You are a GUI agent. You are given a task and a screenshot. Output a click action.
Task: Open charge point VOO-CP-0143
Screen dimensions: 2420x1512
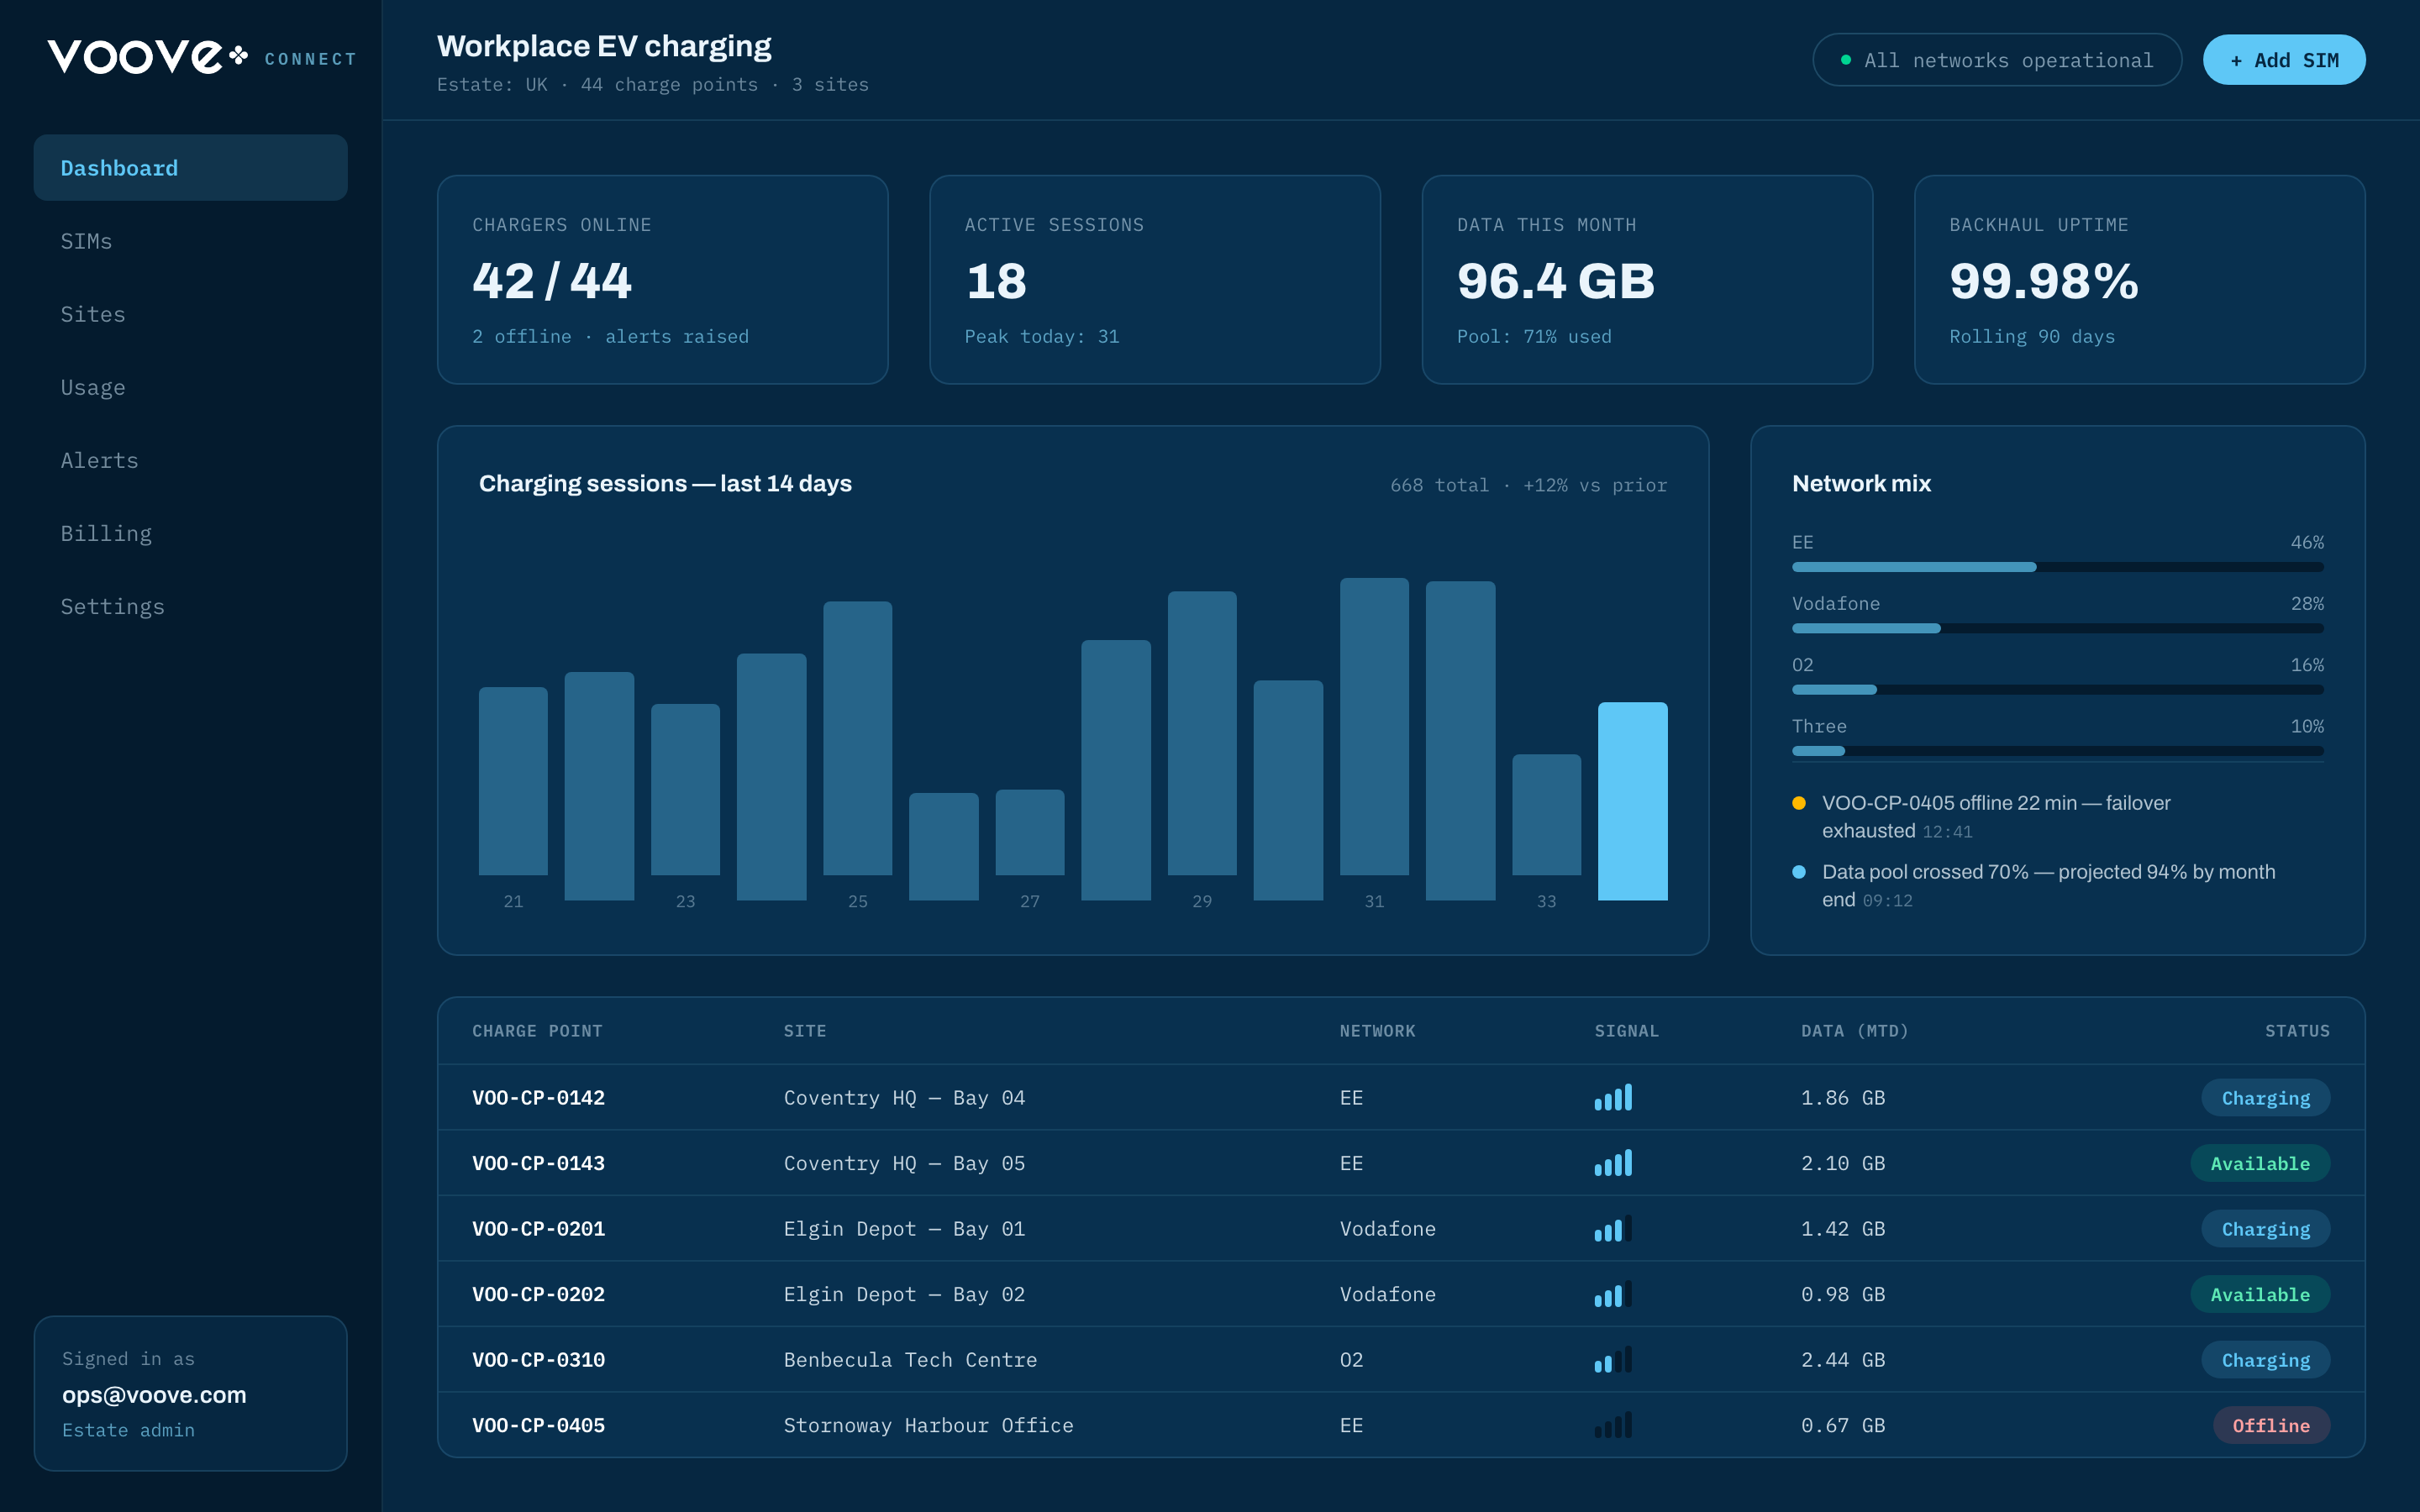[538, 1163]
